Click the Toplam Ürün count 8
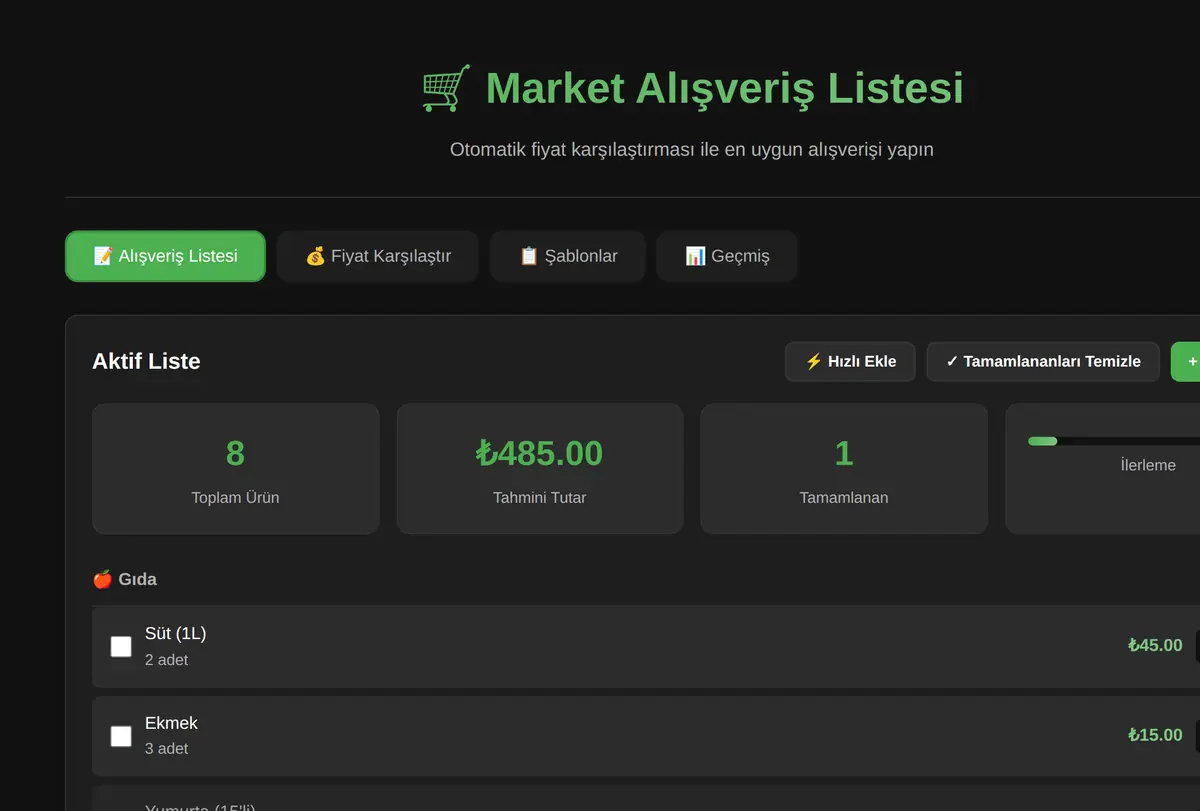Screen dimensions: 1200x811 click(x=235, y=453)
